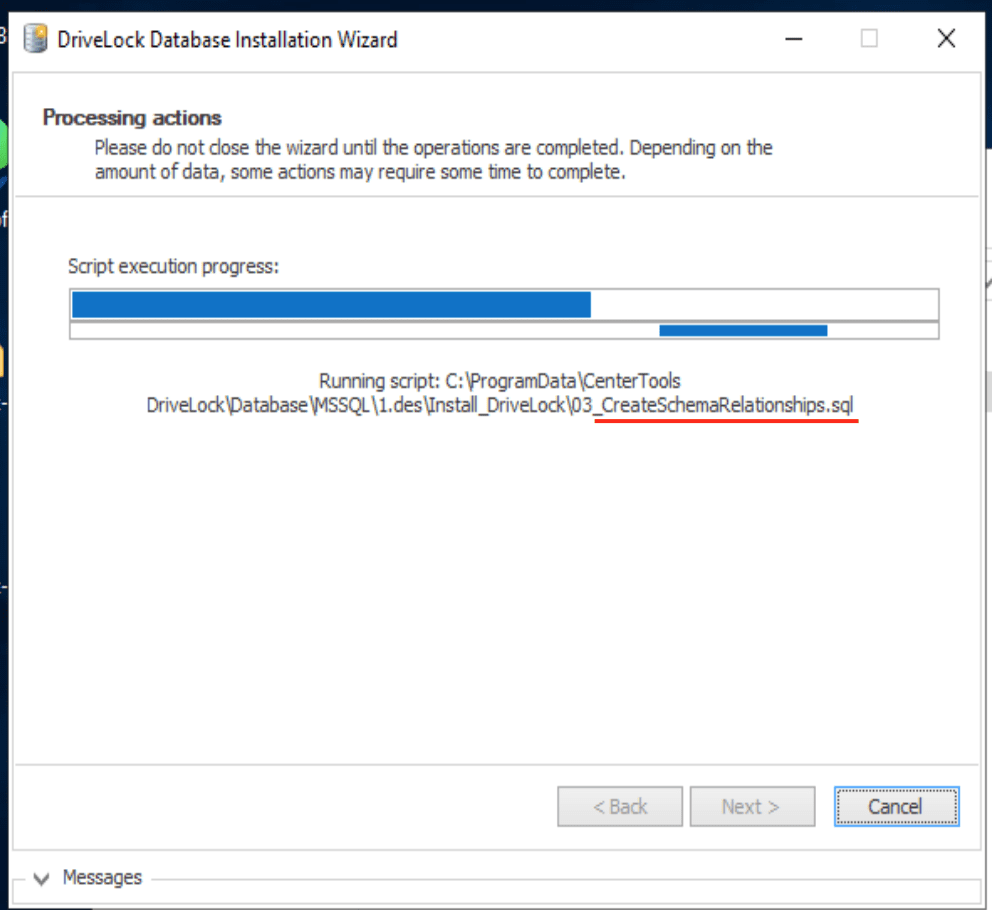Image resolution: width=992 pixels, height=910 pixels.
Task: Cancel the database installation
Action: (895, 806)
